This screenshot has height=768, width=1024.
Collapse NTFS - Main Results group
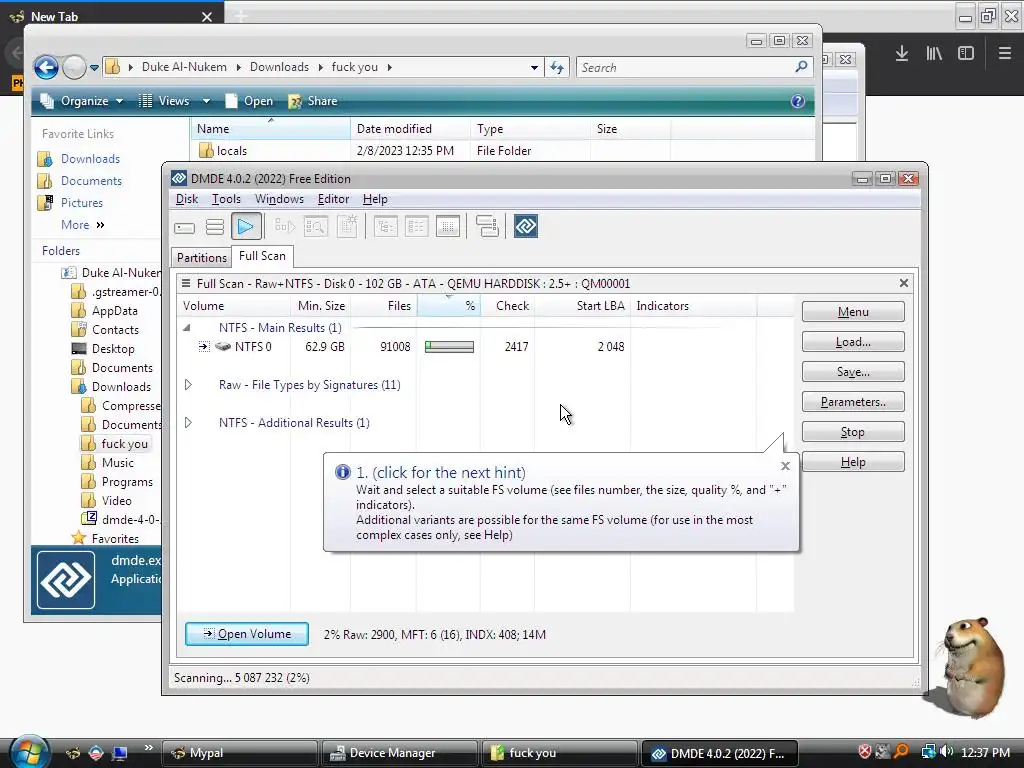187,328
